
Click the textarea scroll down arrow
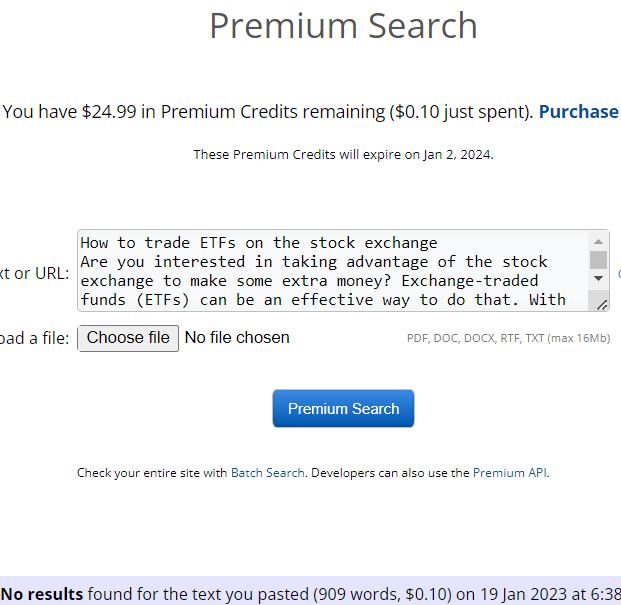tap(598, 279)
